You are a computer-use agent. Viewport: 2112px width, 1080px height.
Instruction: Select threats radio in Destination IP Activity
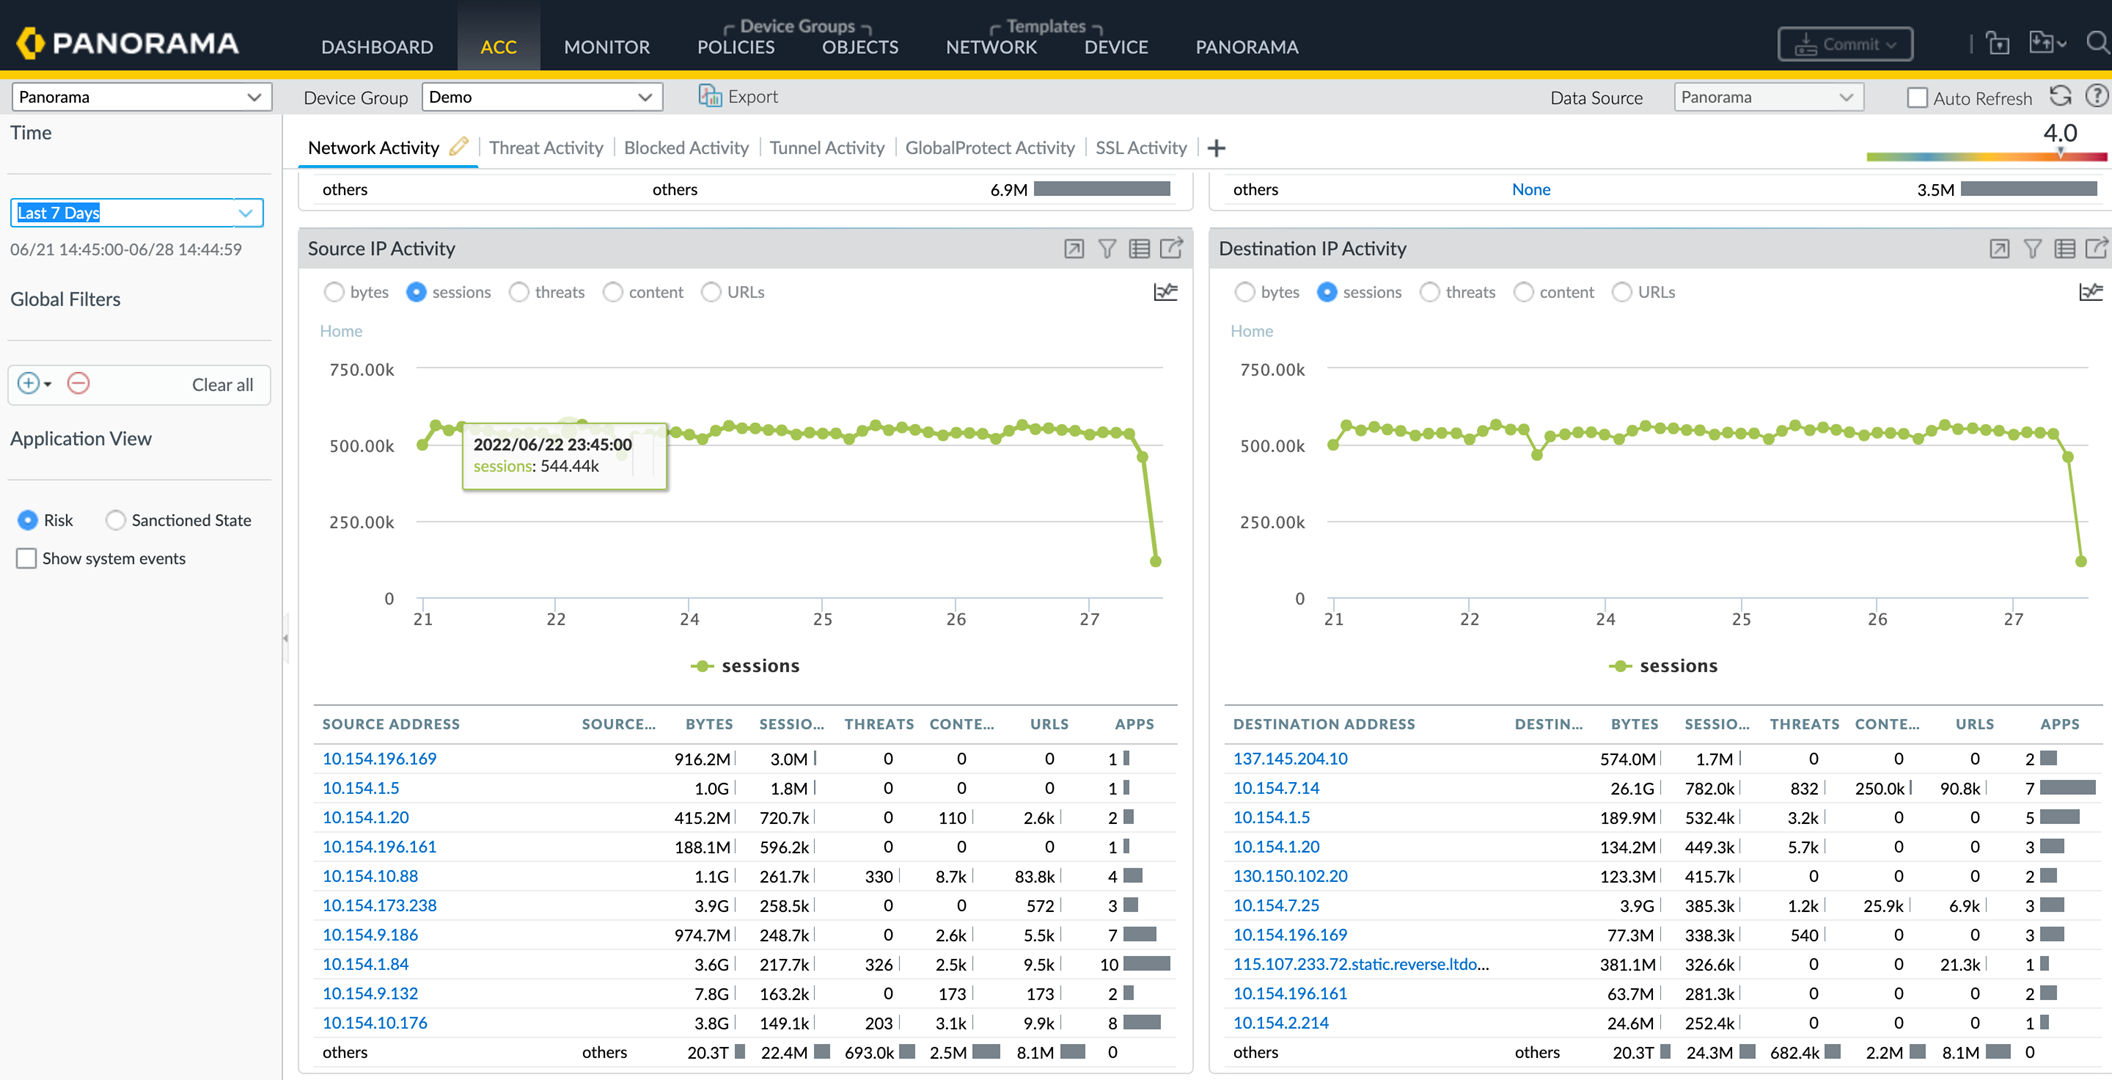pyautogui.click(x=1430, y=292)
